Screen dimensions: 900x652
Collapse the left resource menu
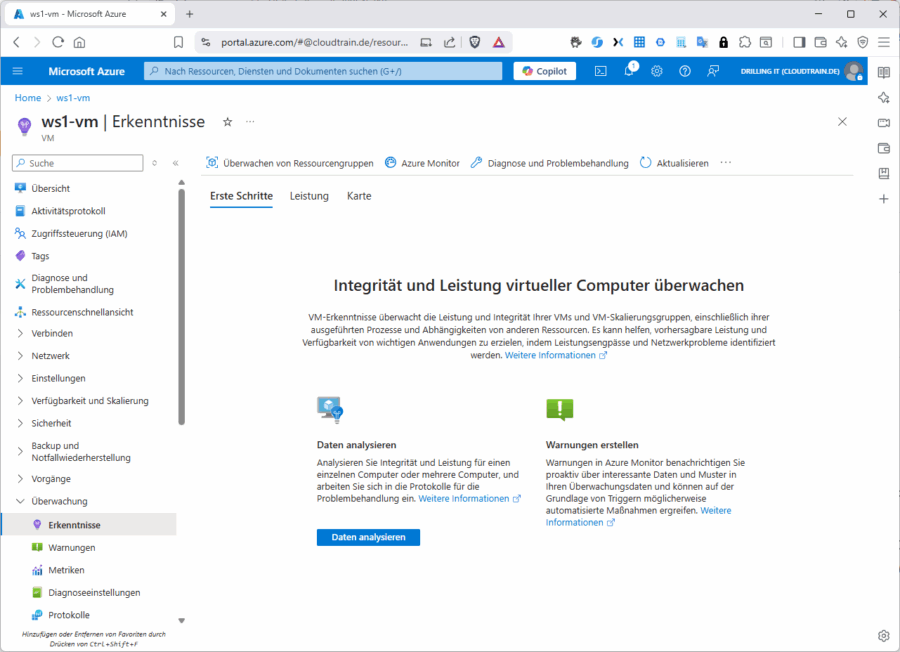[x=176, y=163]
